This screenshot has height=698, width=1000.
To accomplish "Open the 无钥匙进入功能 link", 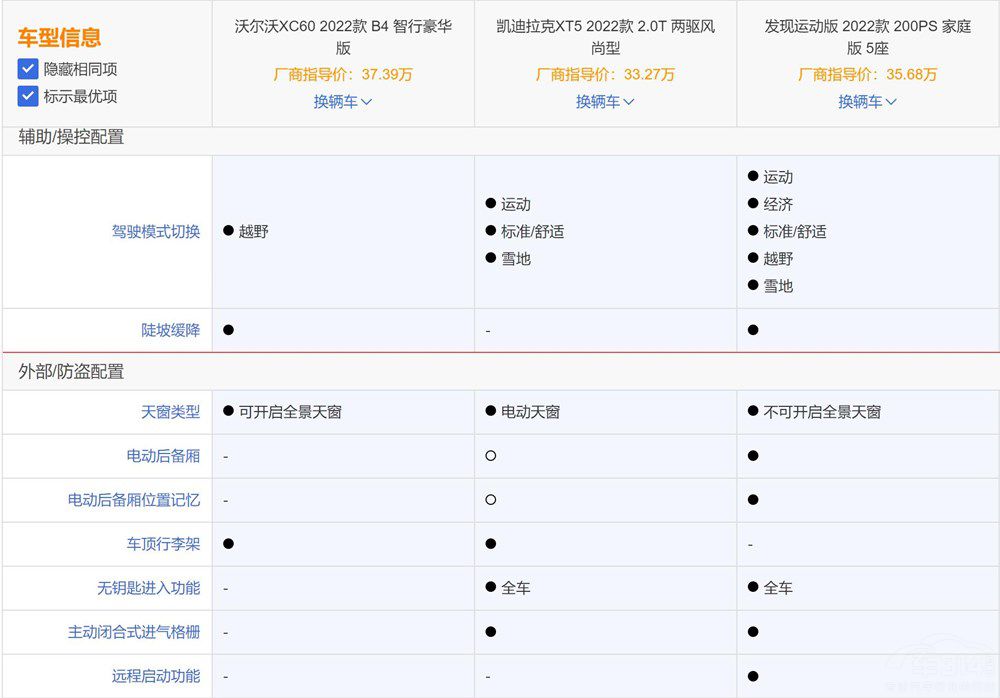I will pos(148,587).
